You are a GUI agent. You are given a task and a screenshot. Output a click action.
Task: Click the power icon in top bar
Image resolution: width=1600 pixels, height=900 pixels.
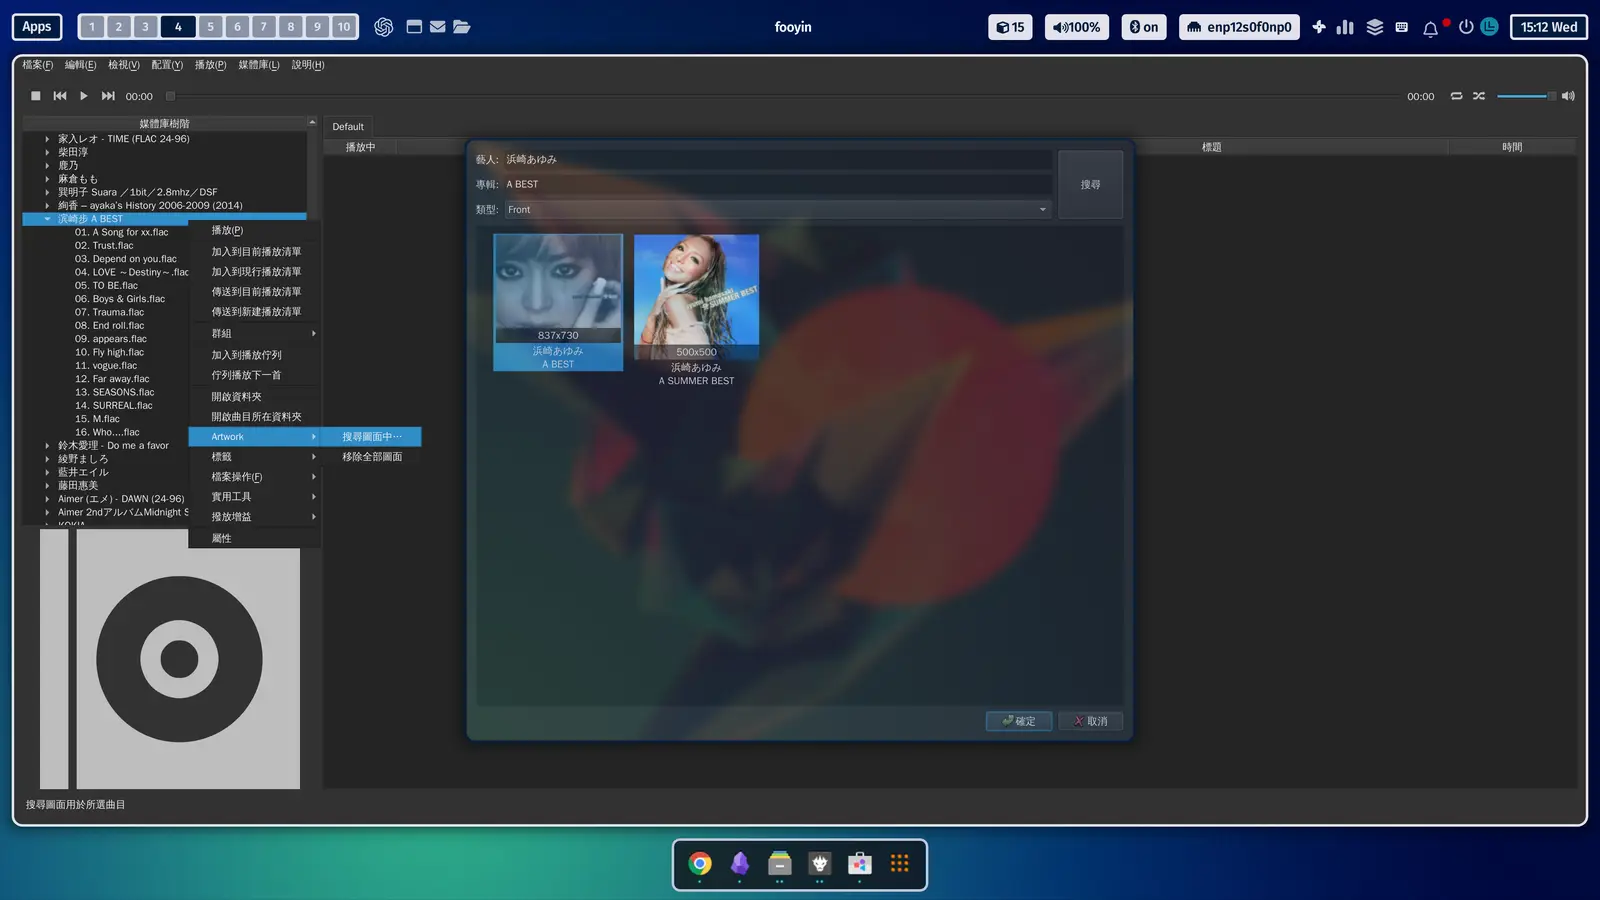pyautogui.click(x=1466, y=27)
